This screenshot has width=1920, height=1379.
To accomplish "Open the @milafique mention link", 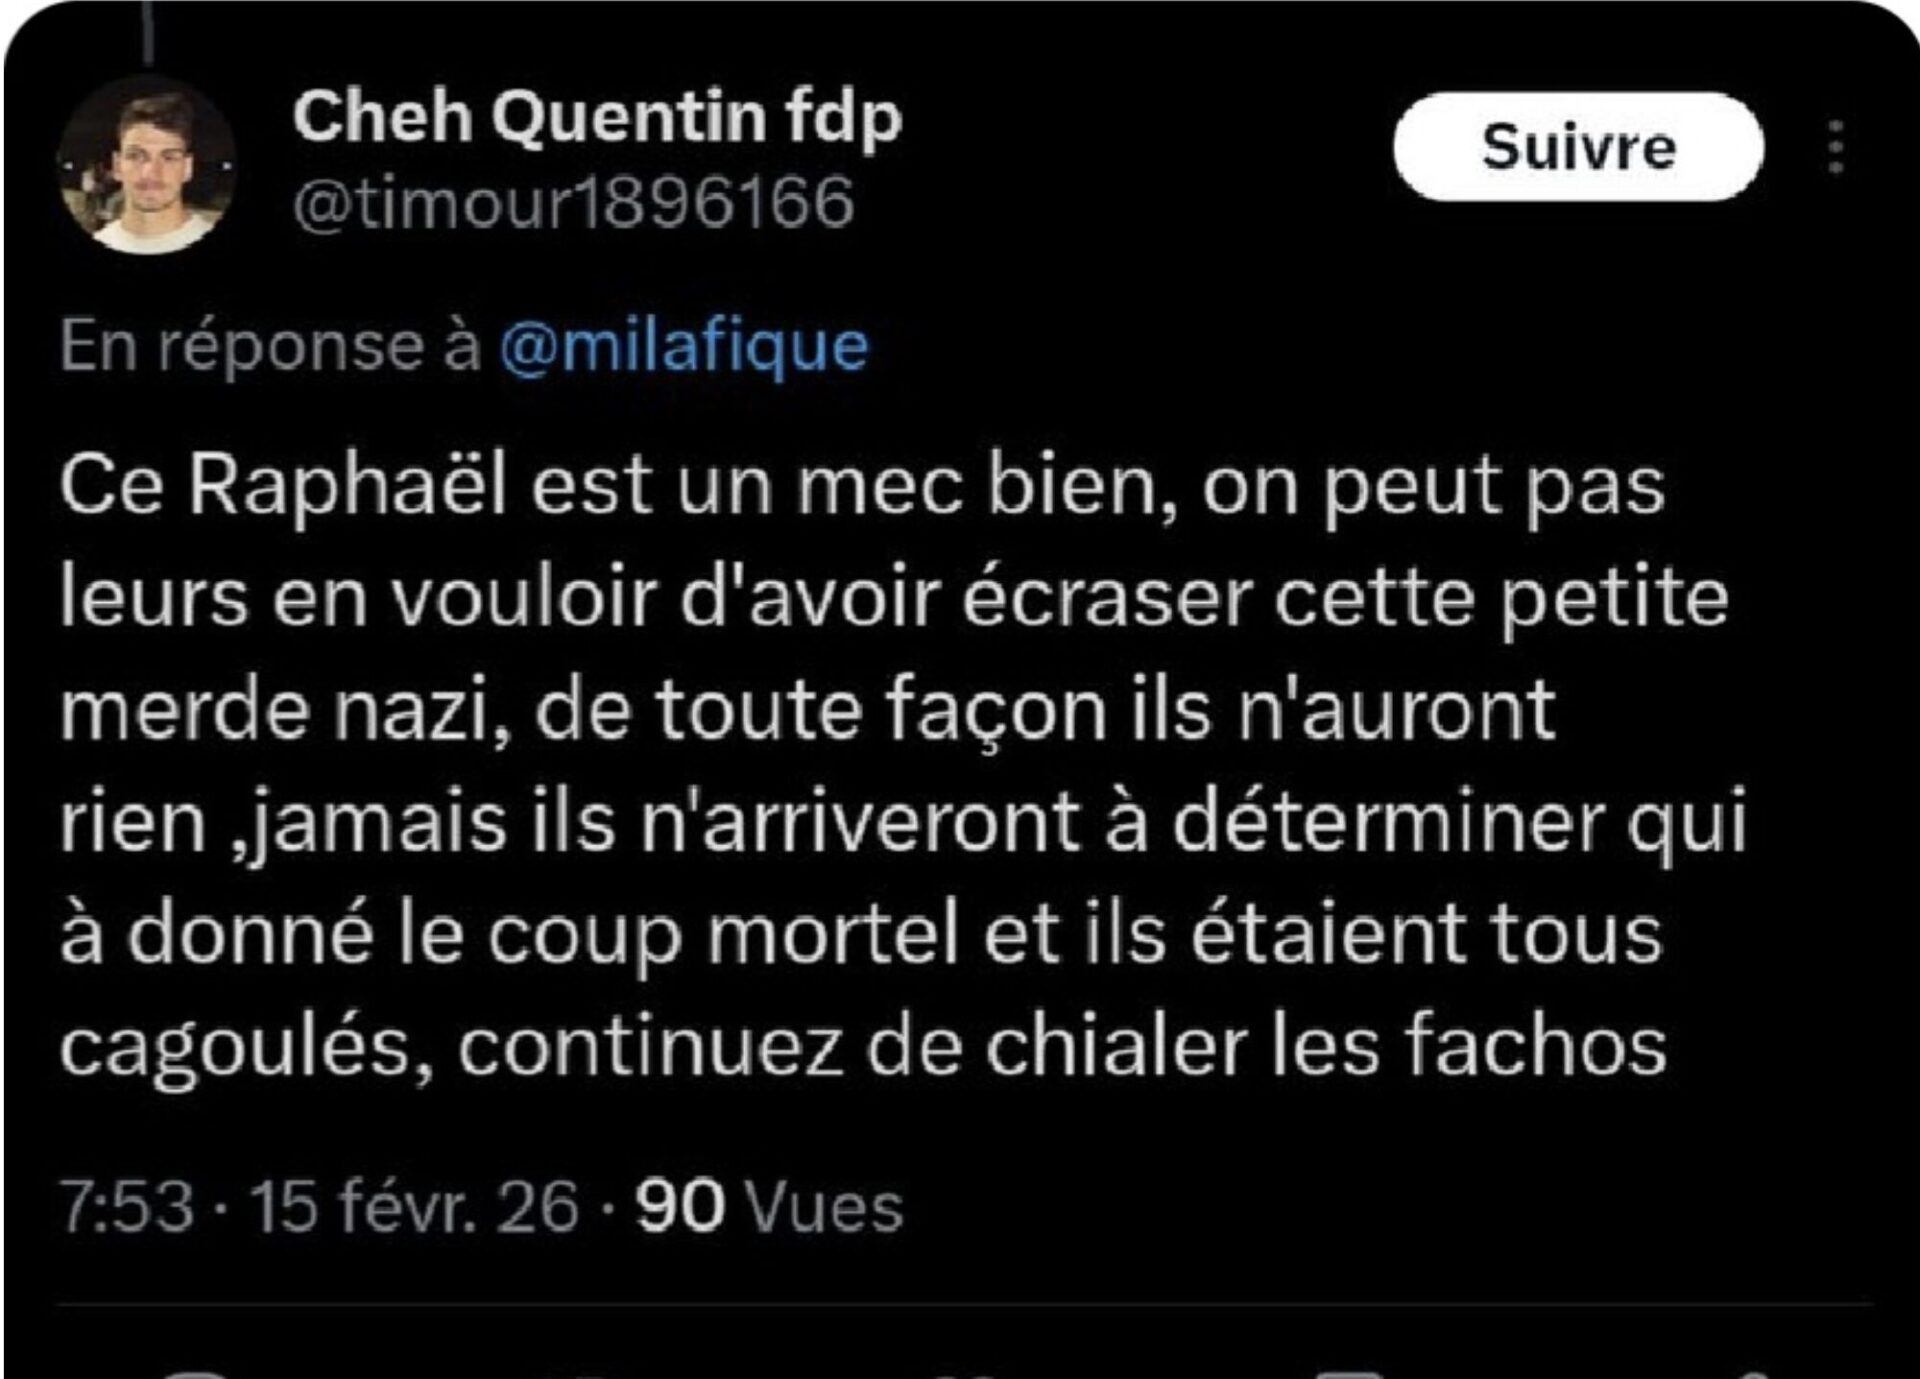I will (x=684, y=347).
